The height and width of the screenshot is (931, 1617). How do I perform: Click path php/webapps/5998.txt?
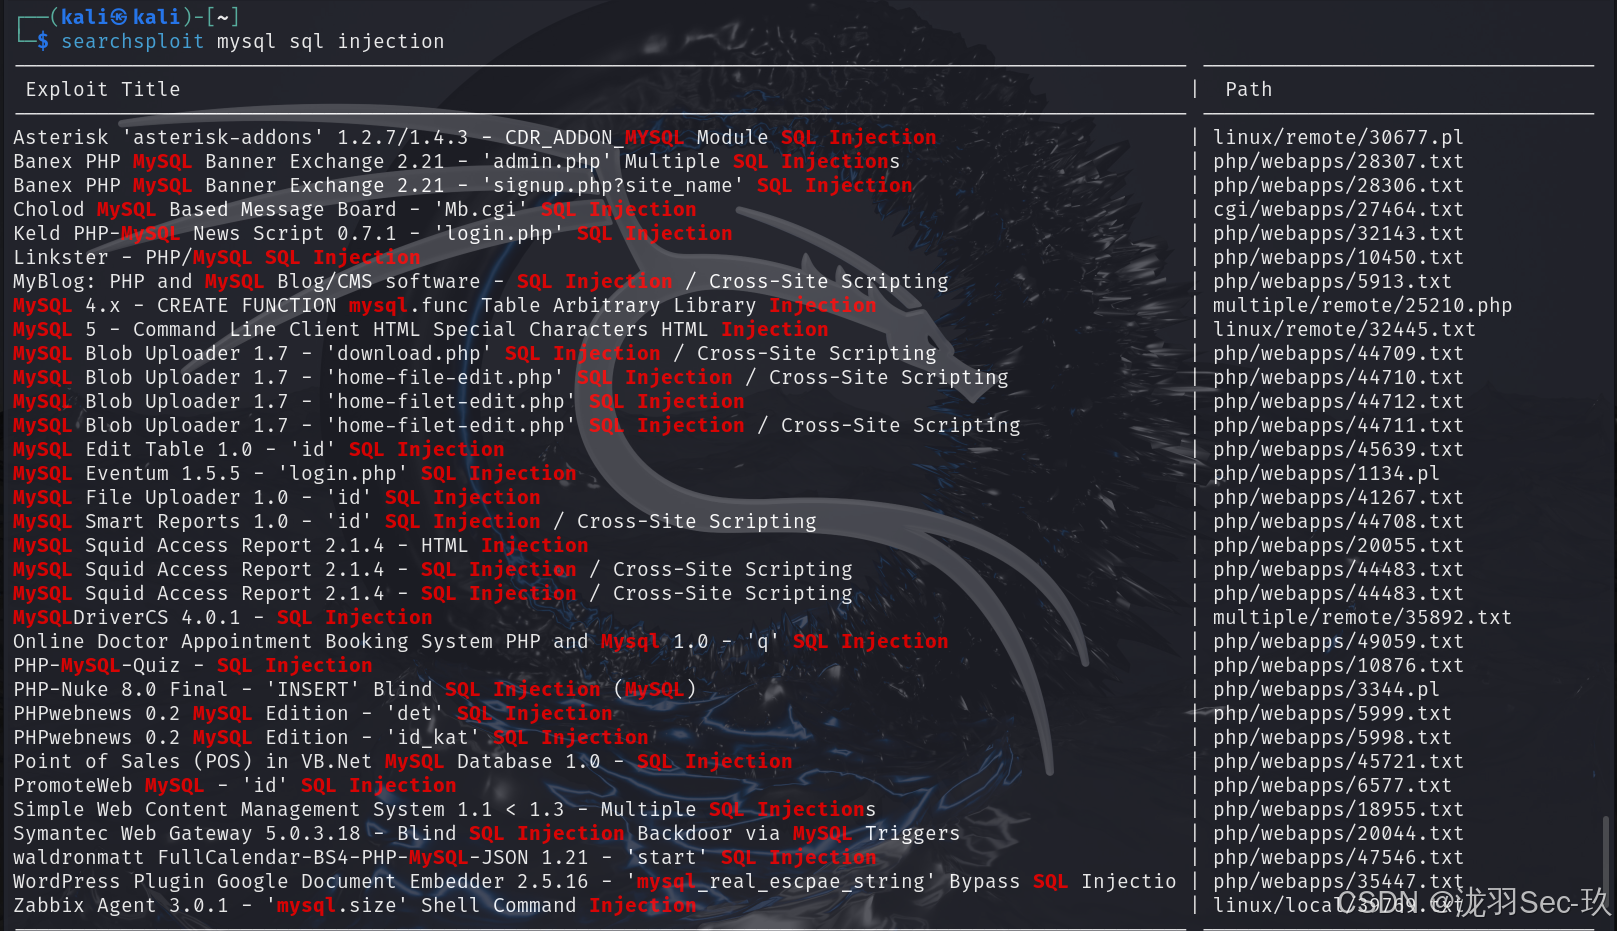pyautogui.click(x=1332, y=737)
